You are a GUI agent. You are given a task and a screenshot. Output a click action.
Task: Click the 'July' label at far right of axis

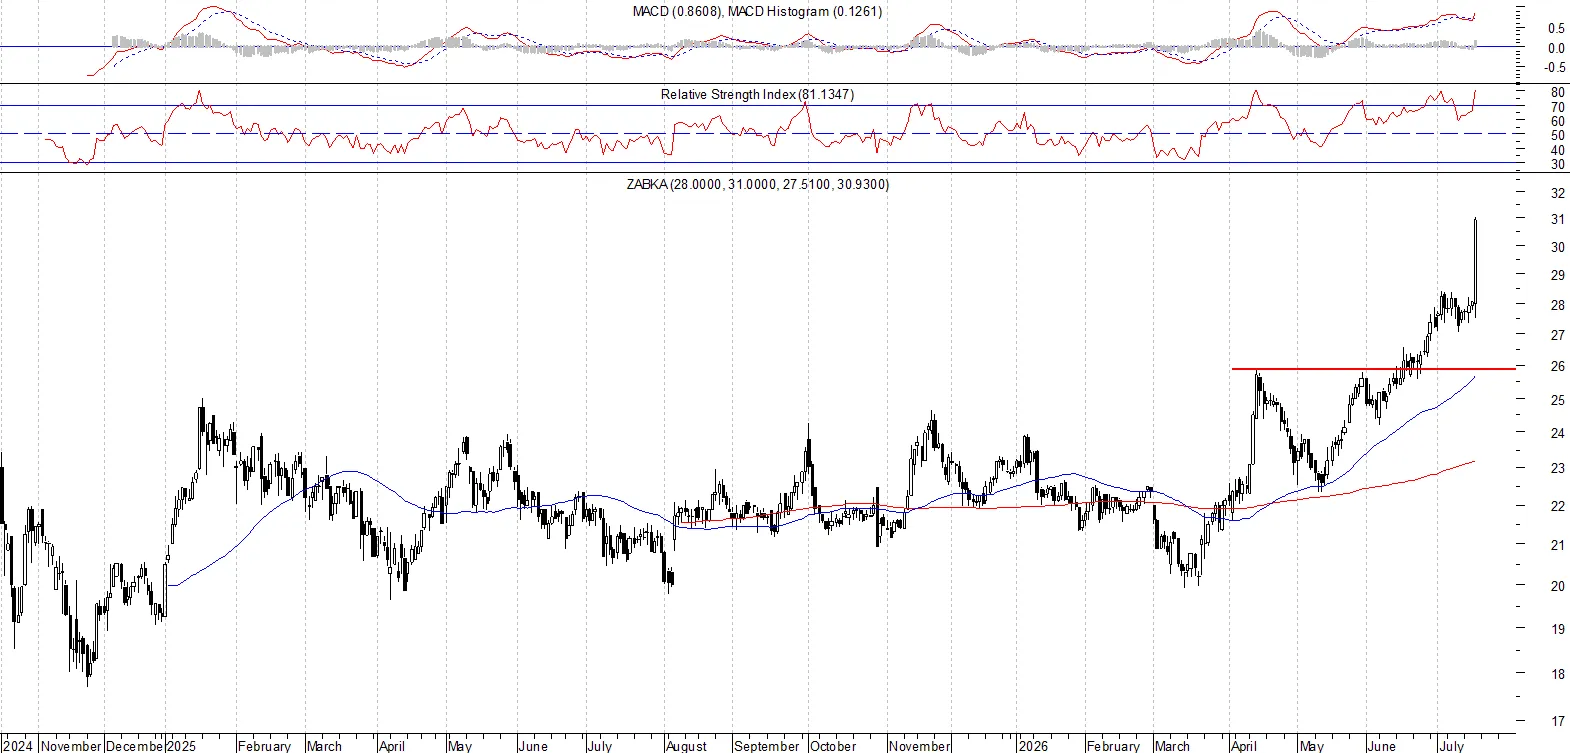pos(1451,746)
